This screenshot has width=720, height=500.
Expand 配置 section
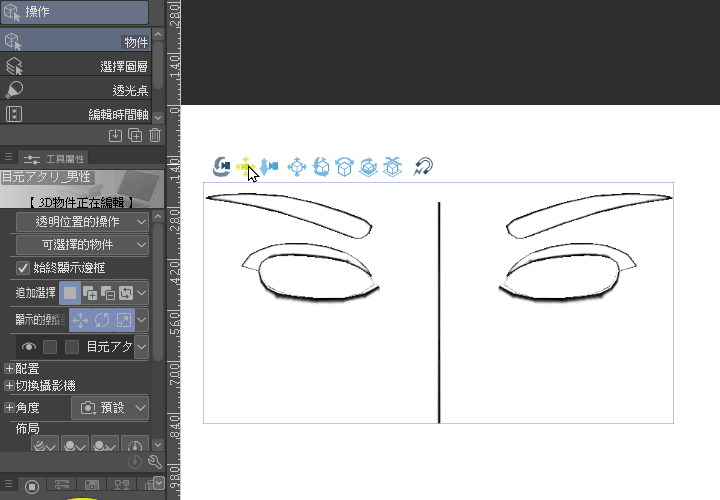(x=9, y=368)
